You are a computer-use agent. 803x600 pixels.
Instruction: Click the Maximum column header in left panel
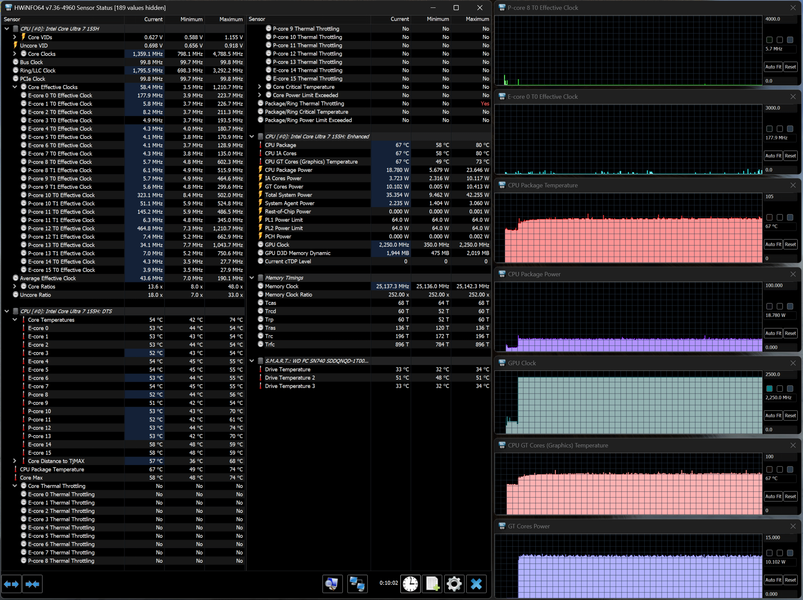pos(231,19)
